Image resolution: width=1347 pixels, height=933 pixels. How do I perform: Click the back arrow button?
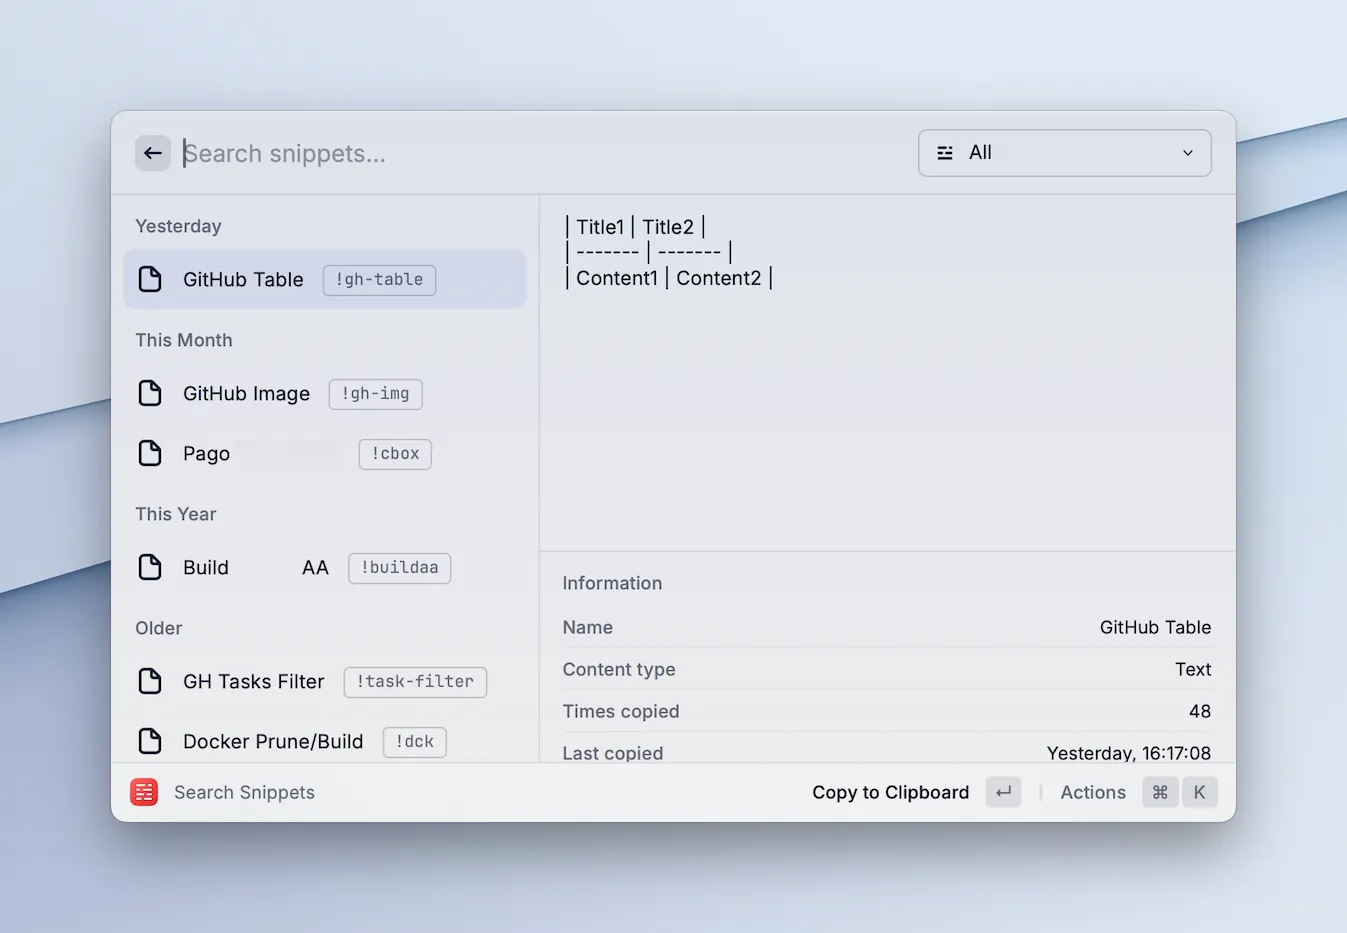tap(152, 153)
